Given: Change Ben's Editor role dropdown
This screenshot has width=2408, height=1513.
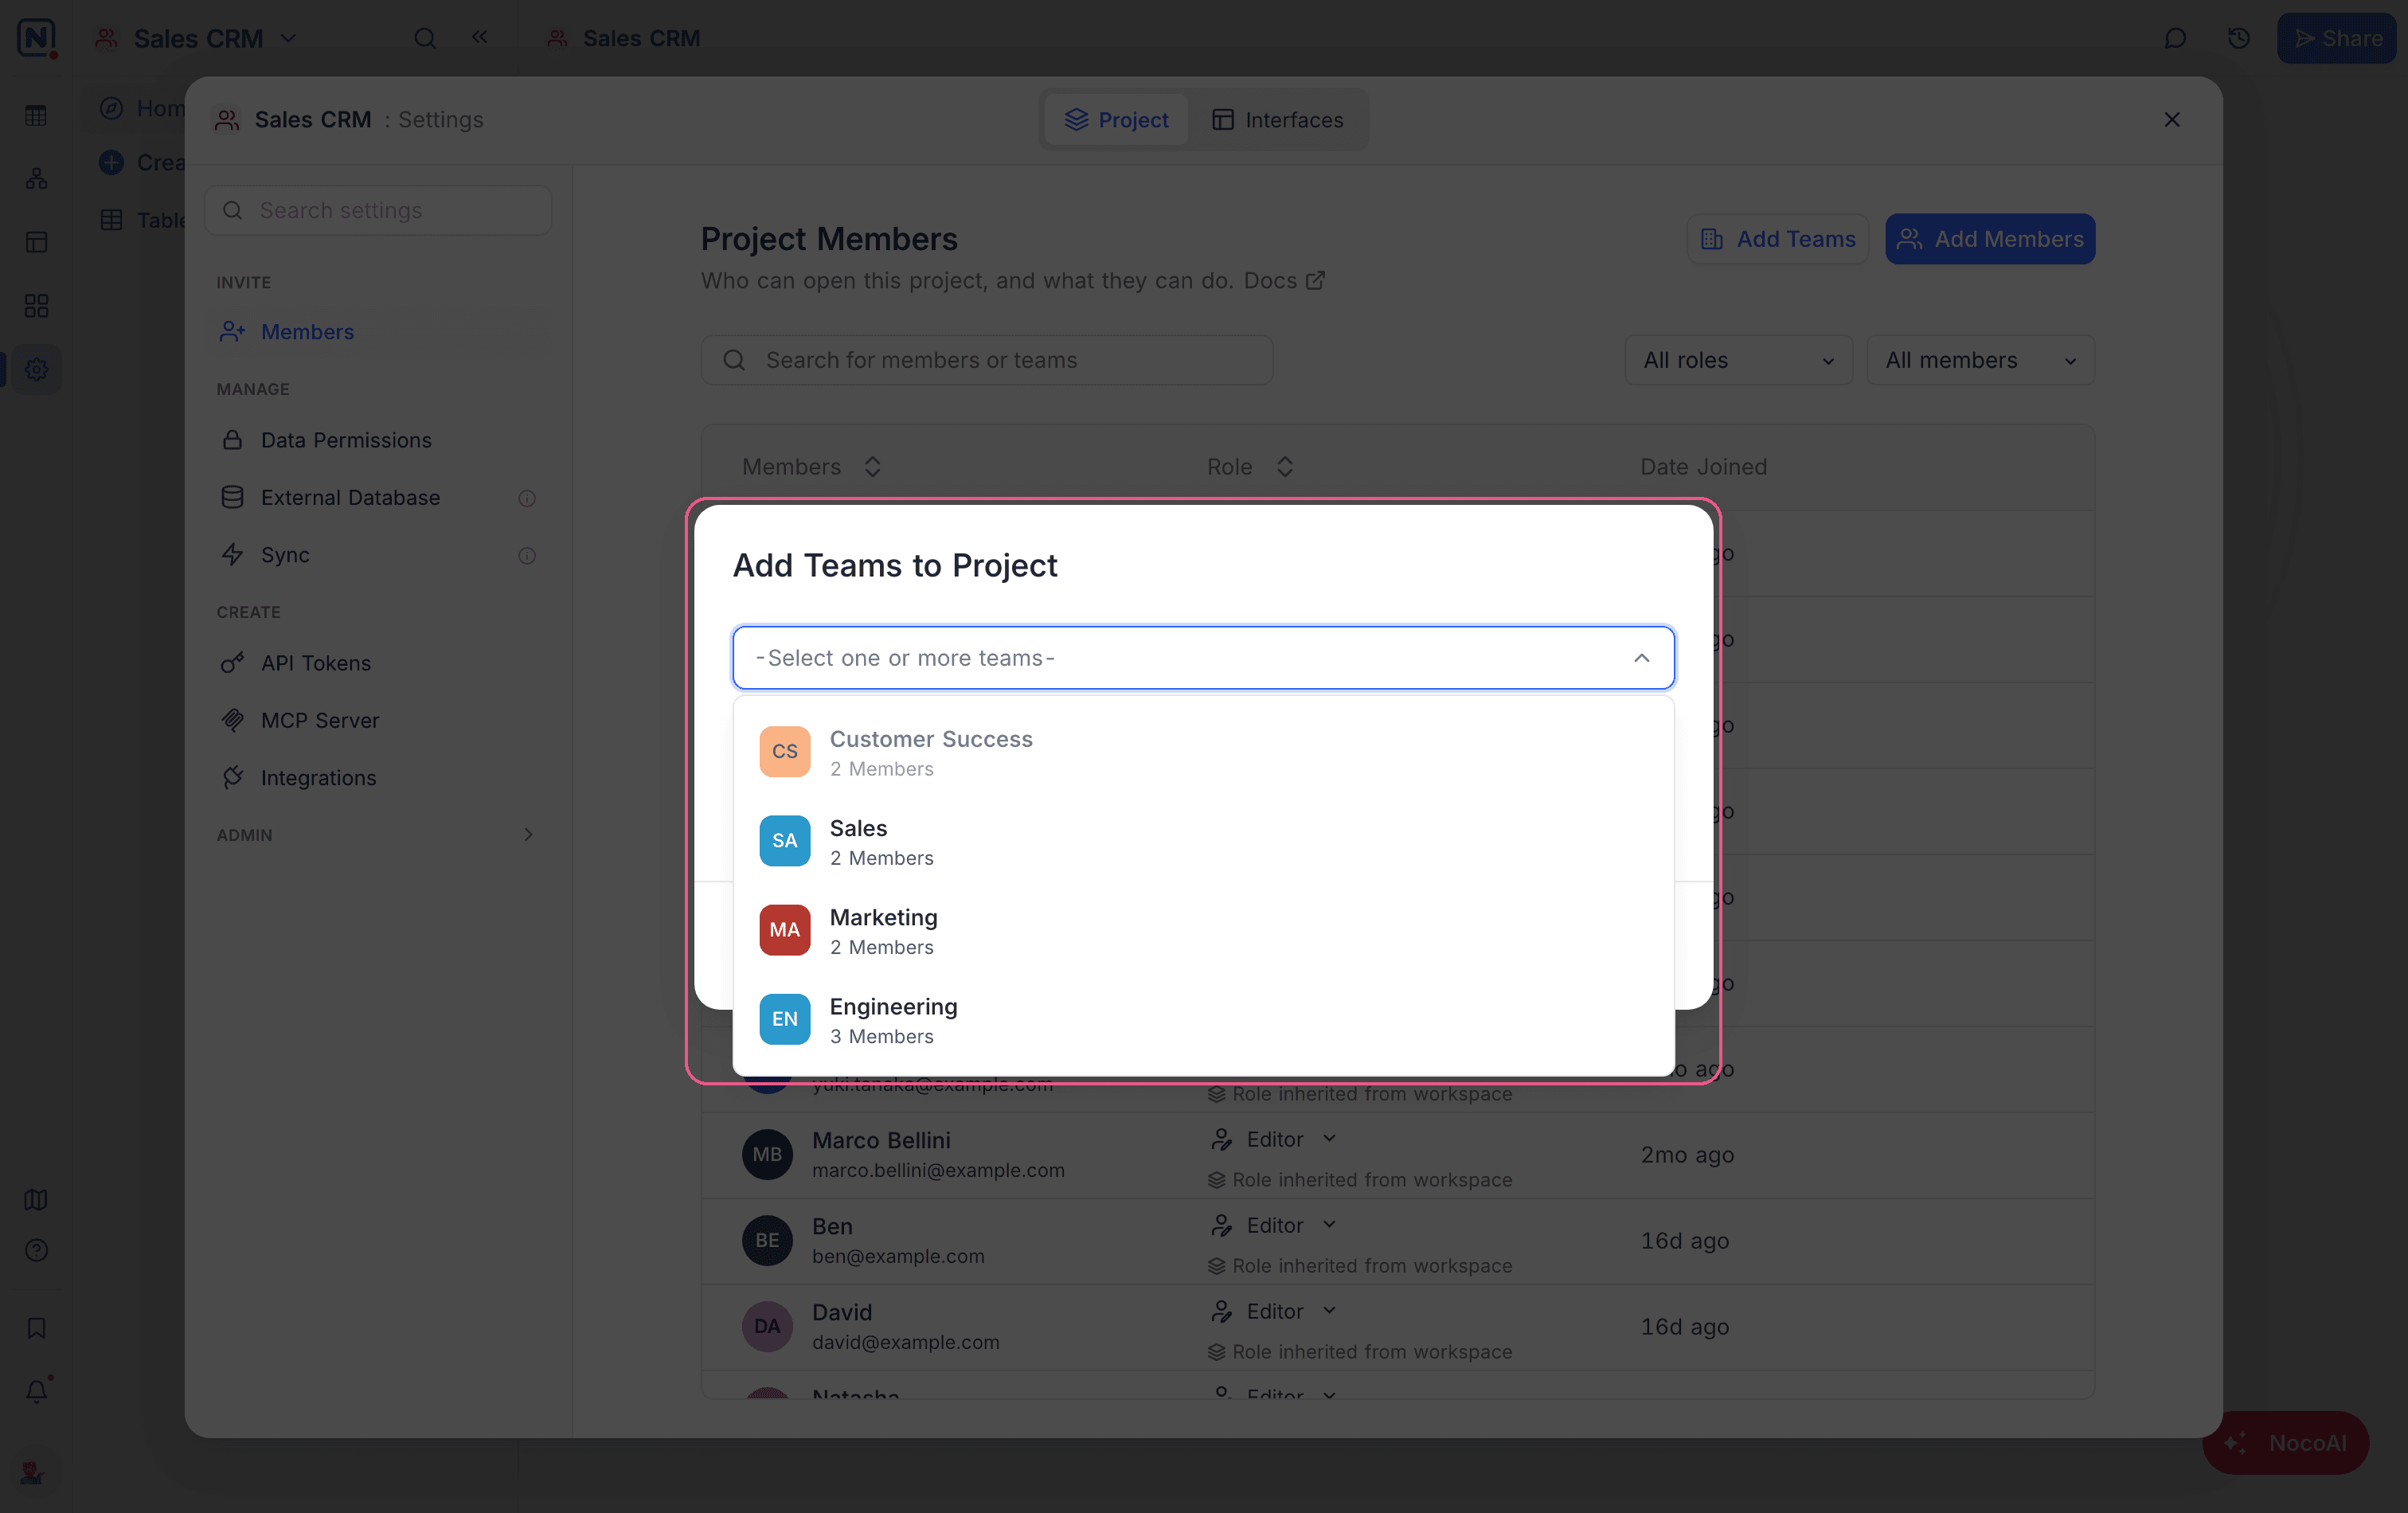Looking at the screenshot, I should [x=1273, y=1226].
